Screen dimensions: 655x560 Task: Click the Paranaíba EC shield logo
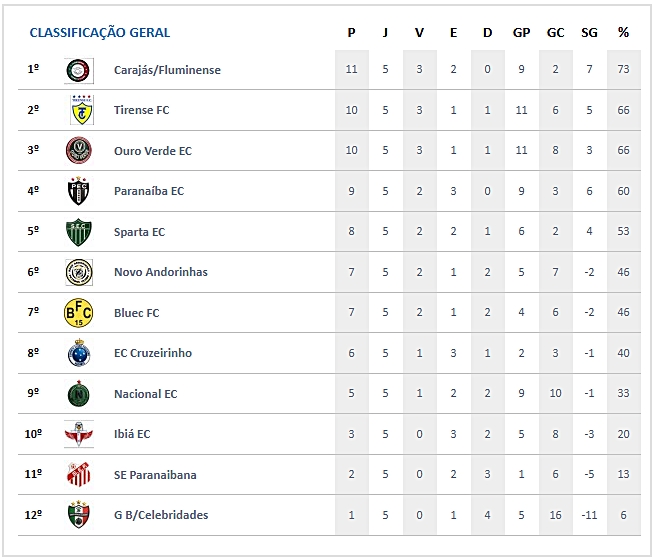click(x=79, y=191)
